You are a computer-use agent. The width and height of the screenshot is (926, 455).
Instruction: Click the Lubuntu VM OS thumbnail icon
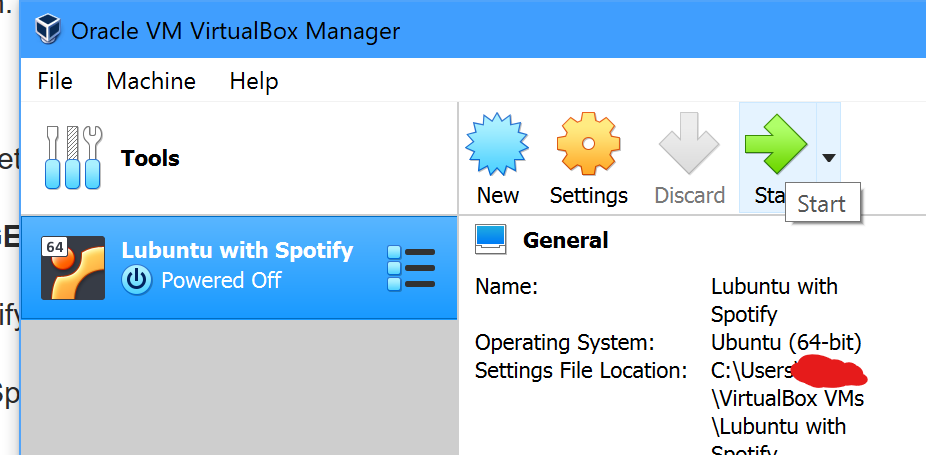pos(73,268)
